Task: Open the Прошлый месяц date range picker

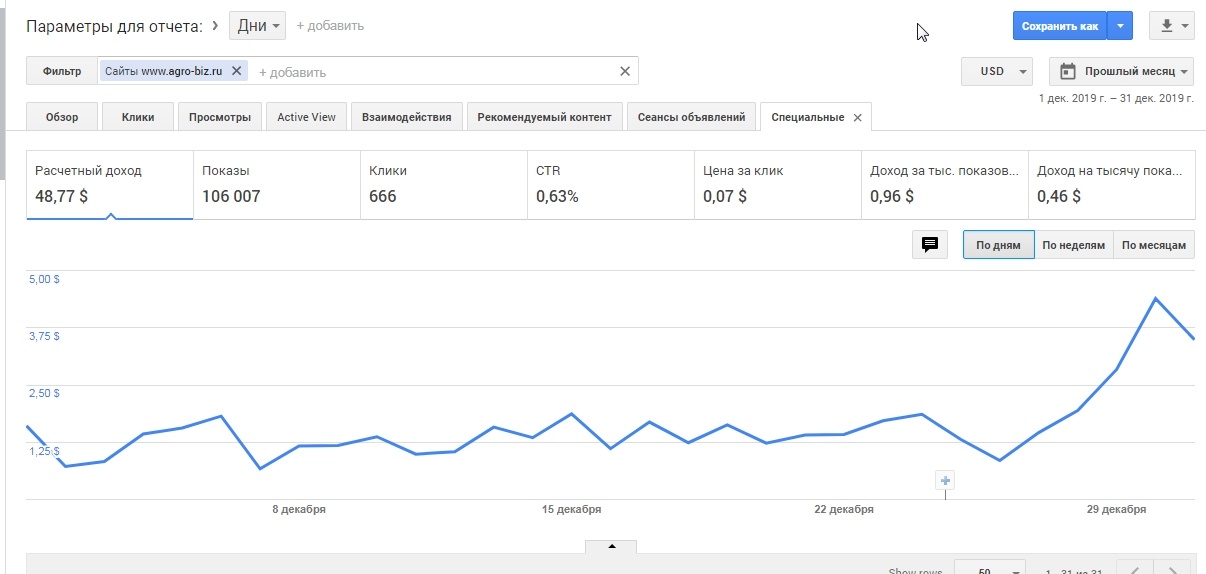Action: coord(1122,71)
